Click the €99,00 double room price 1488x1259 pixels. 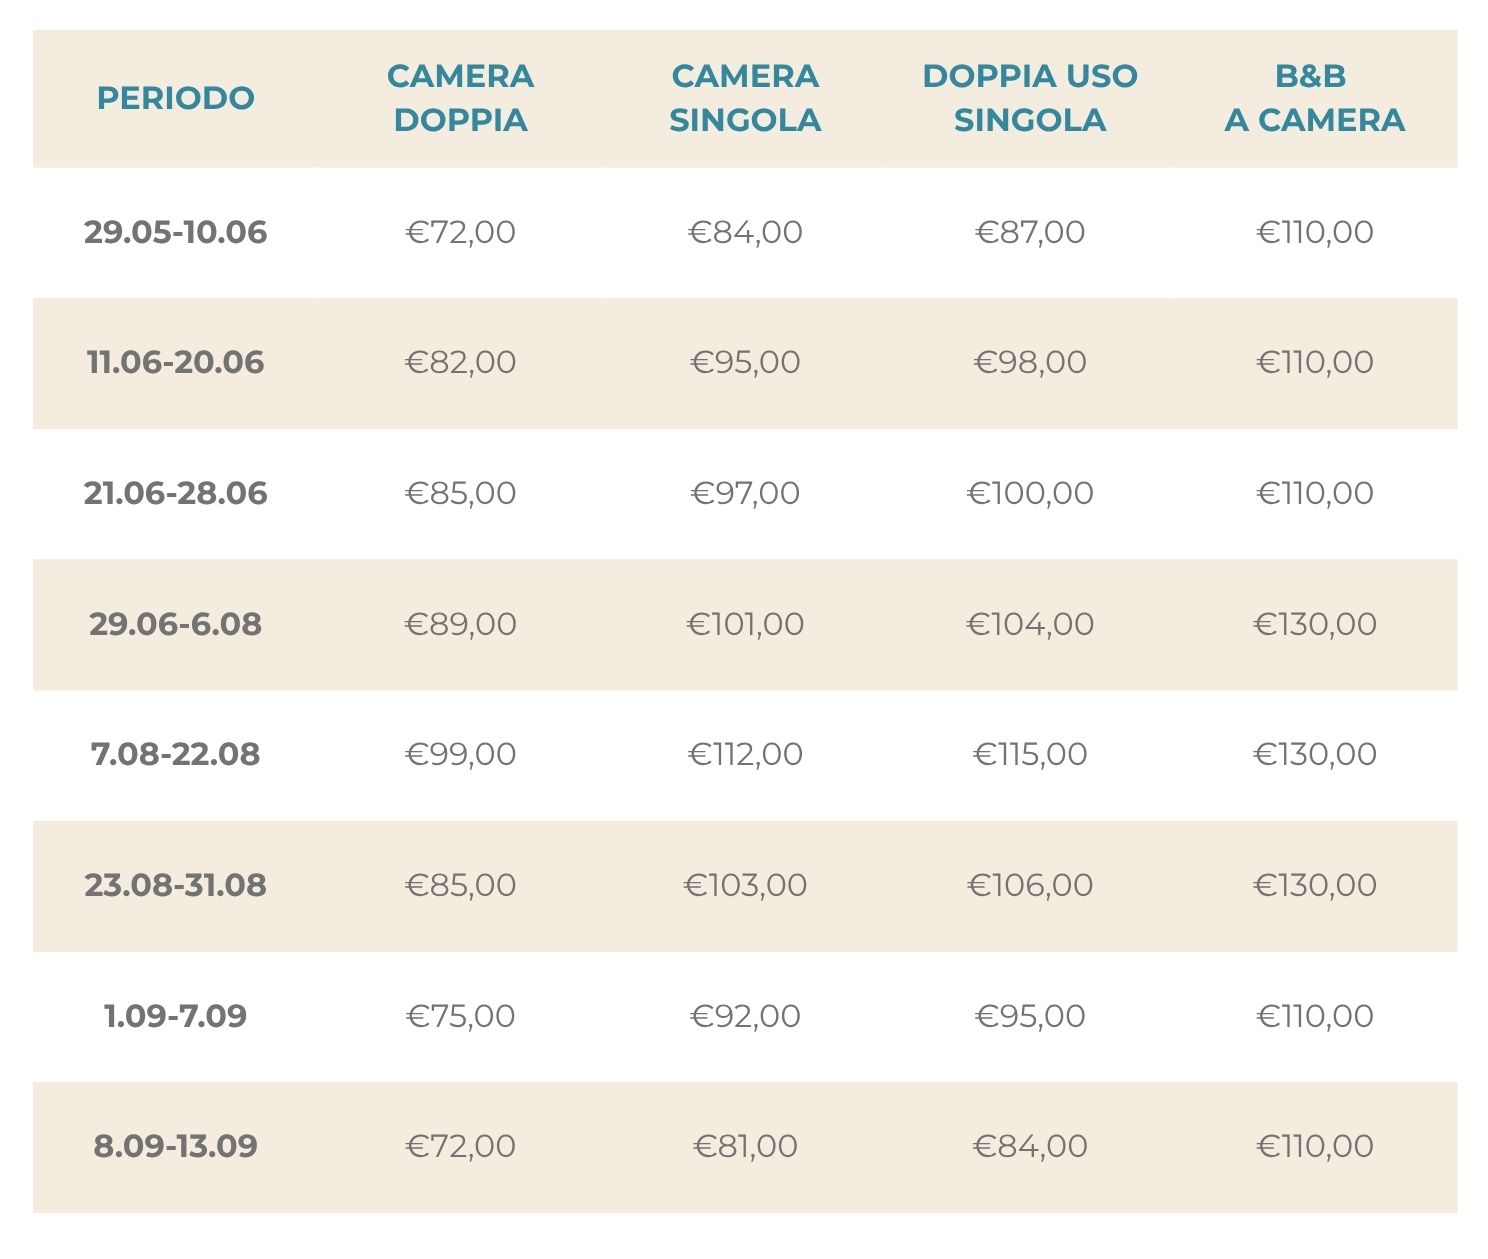pos(460,754)
